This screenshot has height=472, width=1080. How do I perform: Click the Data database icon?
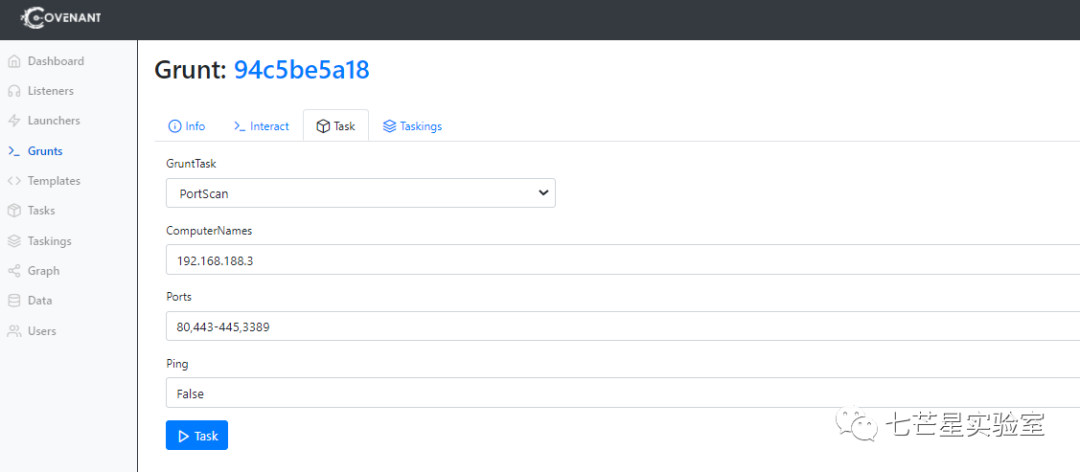click(14, 300)
